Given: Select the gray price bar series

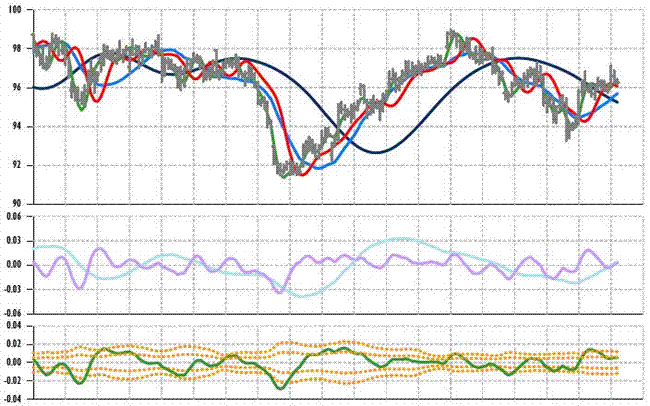Looking at the screenshot, I should (x=420, y=70).
